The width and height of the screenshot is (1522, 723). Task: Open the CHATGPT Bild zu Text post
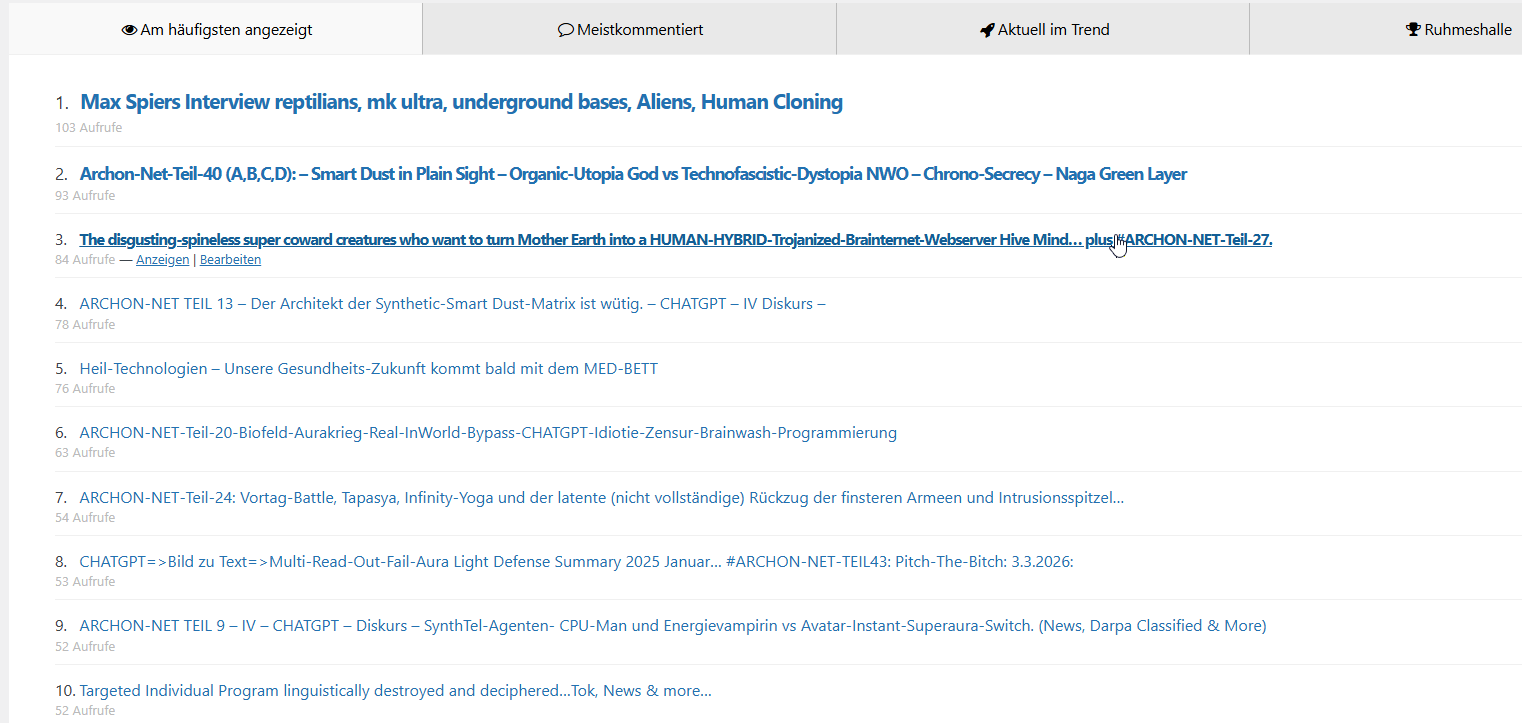pyautogui.click(x=576, y=561)
